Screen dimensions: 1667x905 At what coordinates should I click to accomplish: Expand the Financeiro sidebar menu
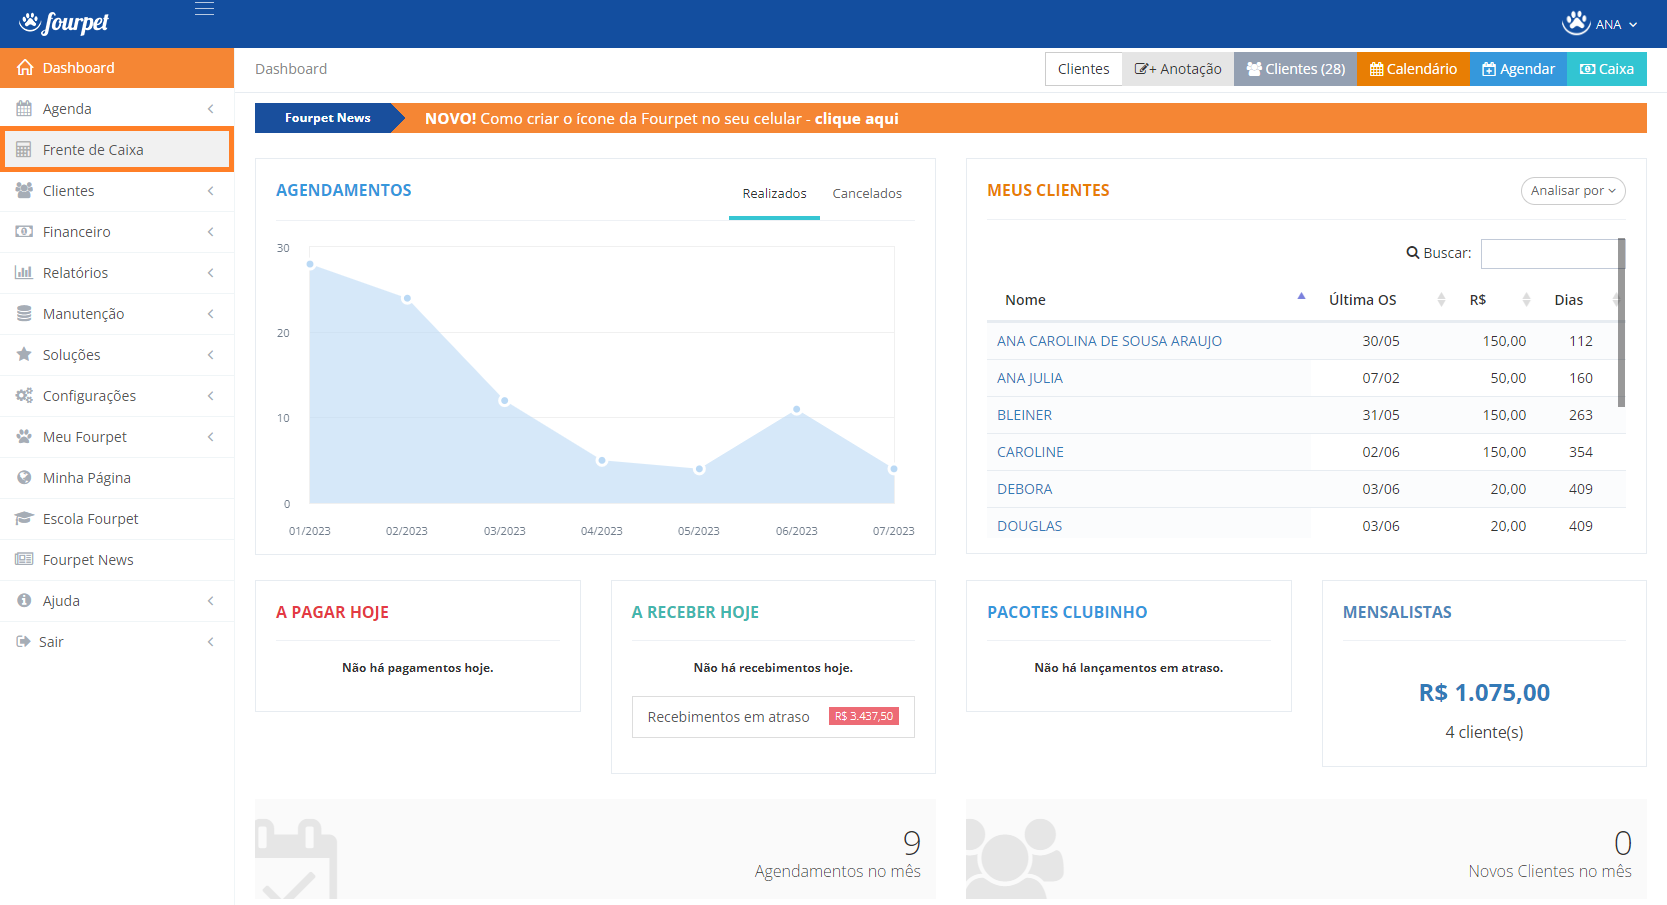pyautogui.click(x=211, y=232)
